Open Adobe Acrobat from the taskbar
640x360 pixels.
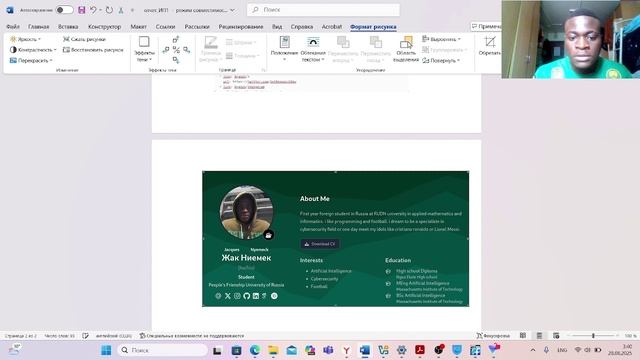point(420,350)
